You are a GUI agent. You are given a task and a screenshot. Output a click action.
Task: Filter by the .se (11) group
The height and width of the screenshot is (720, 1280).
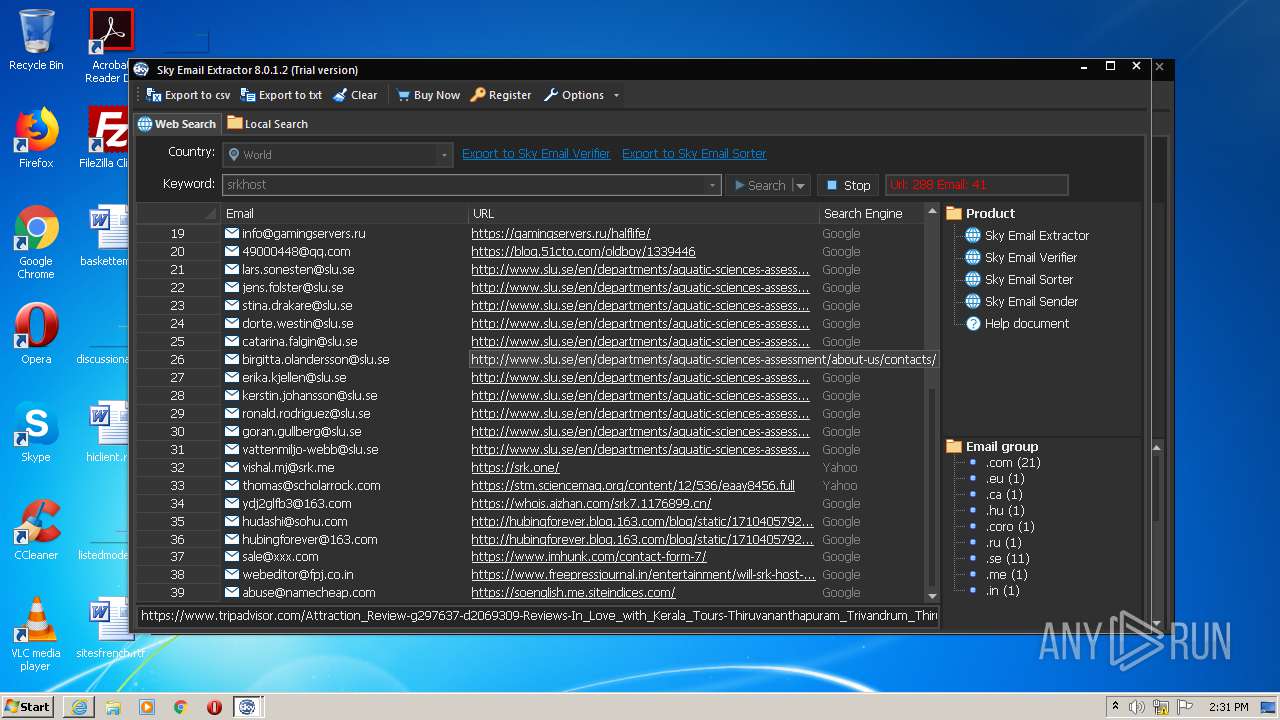pyautogui.click(x=1008, y=559)
